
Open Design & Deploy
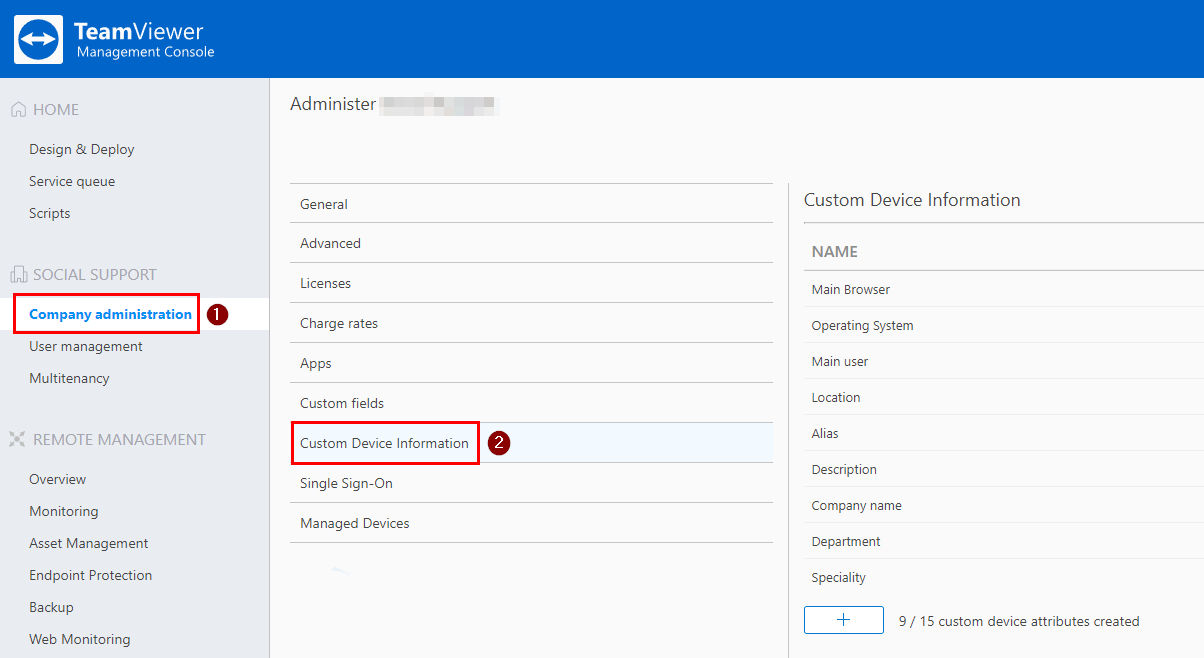(82, 149)
